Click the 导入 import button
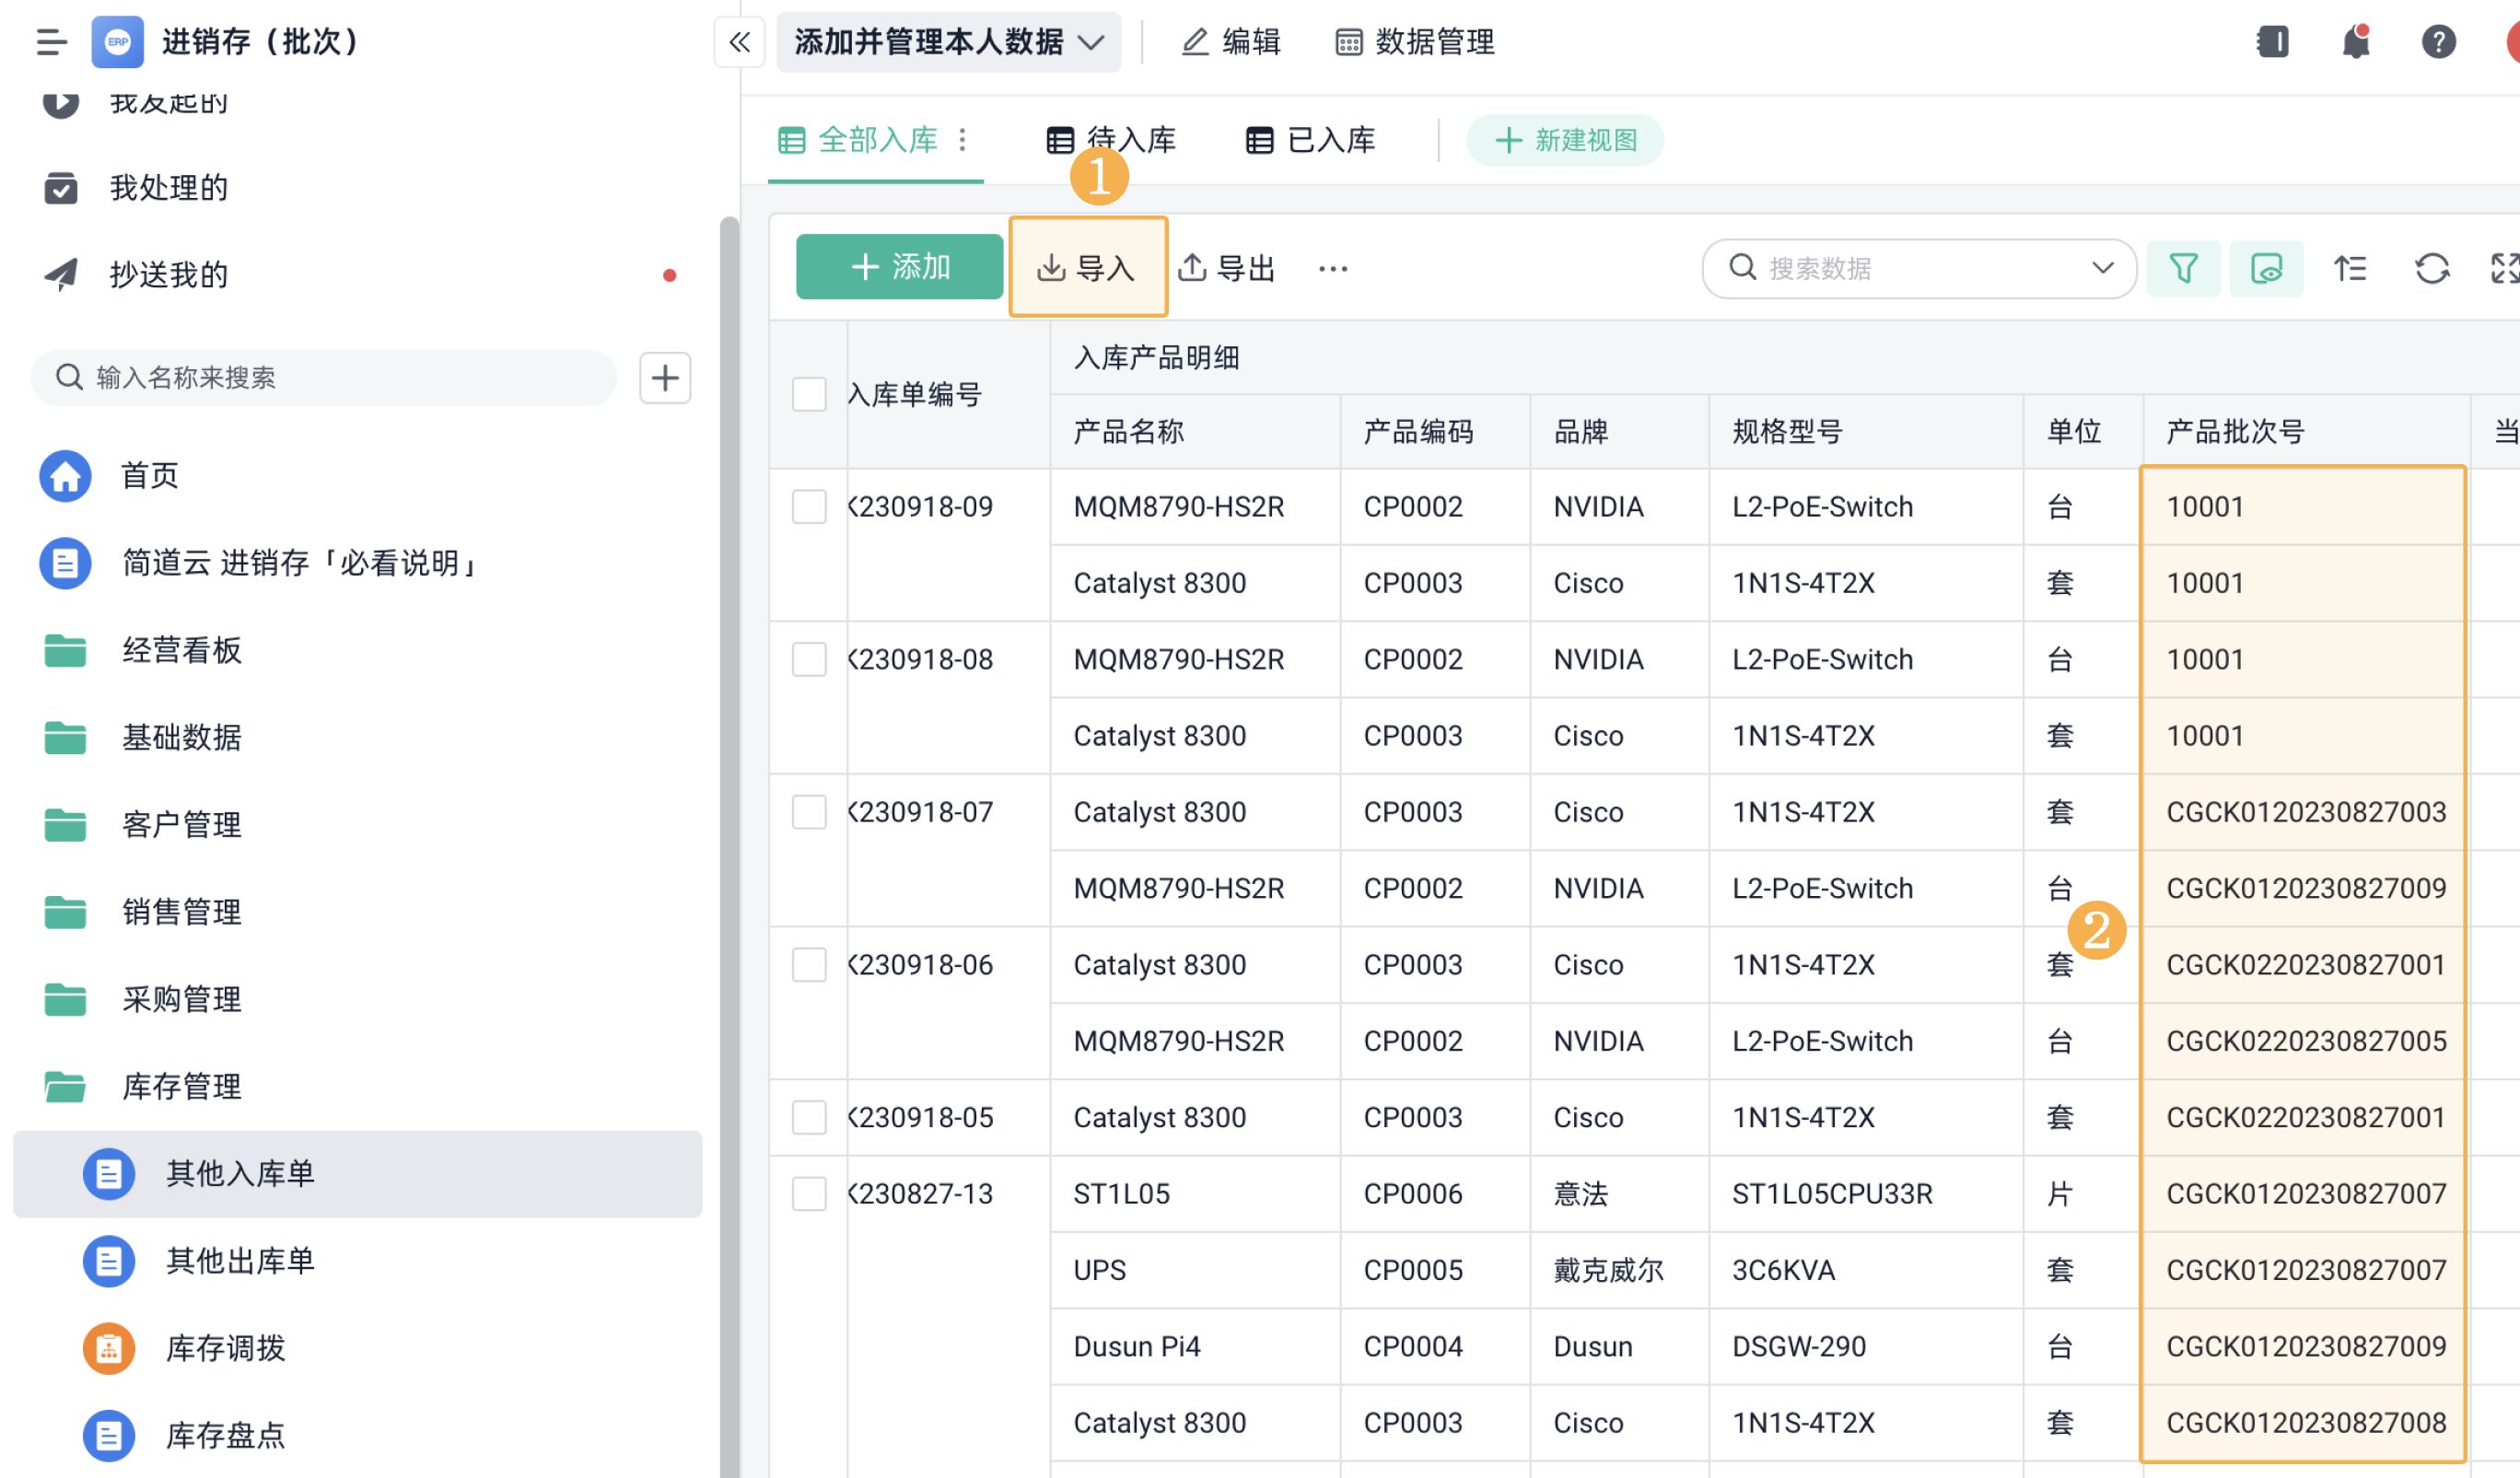 (x=1087, y=268)
